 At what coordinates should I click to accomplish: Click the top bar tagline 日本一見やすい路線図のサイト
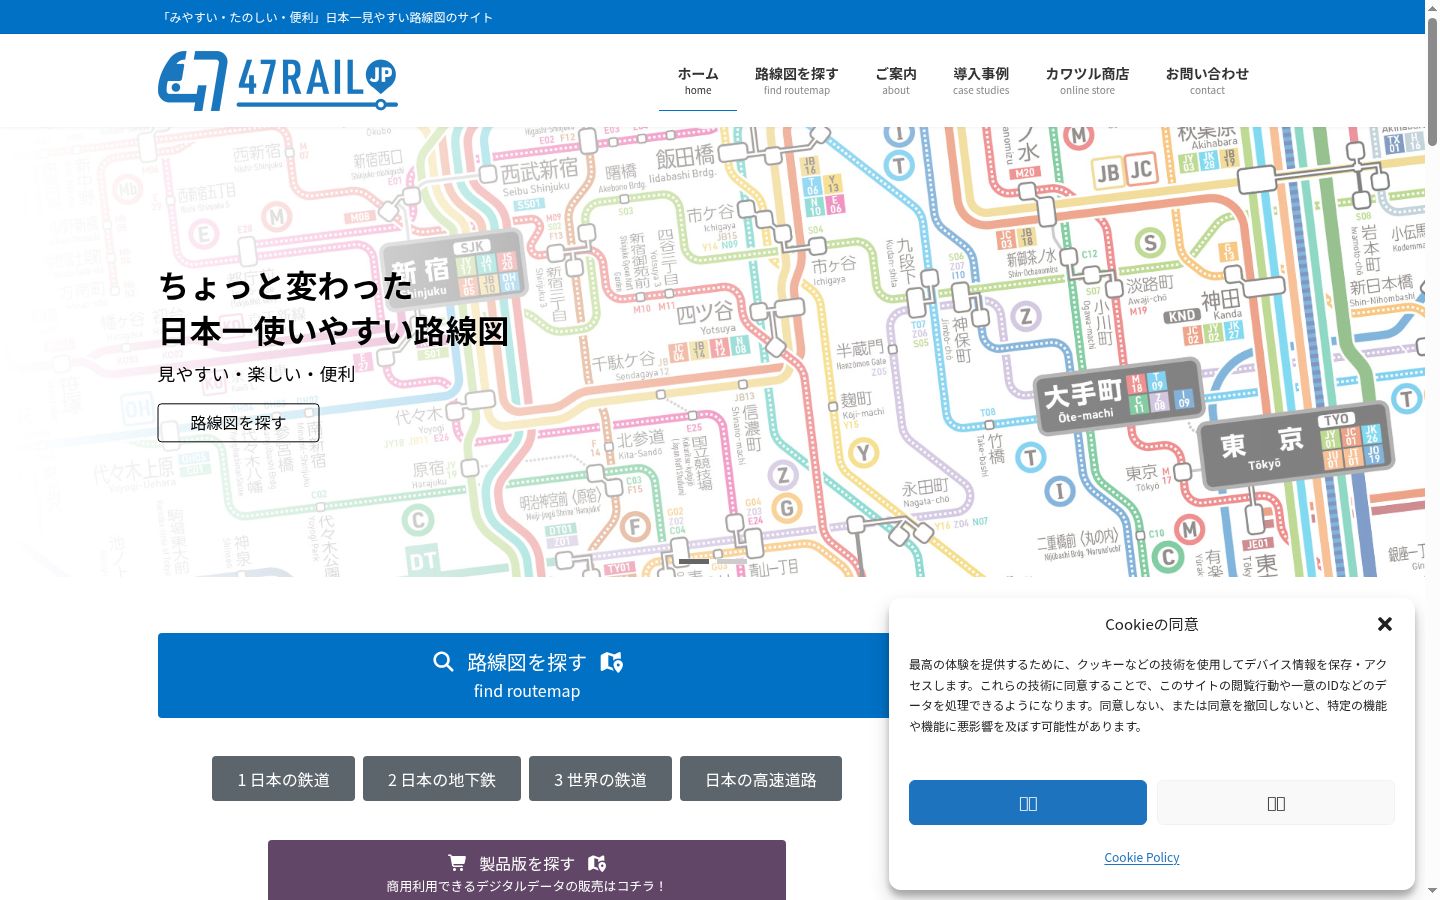[409, 17]
